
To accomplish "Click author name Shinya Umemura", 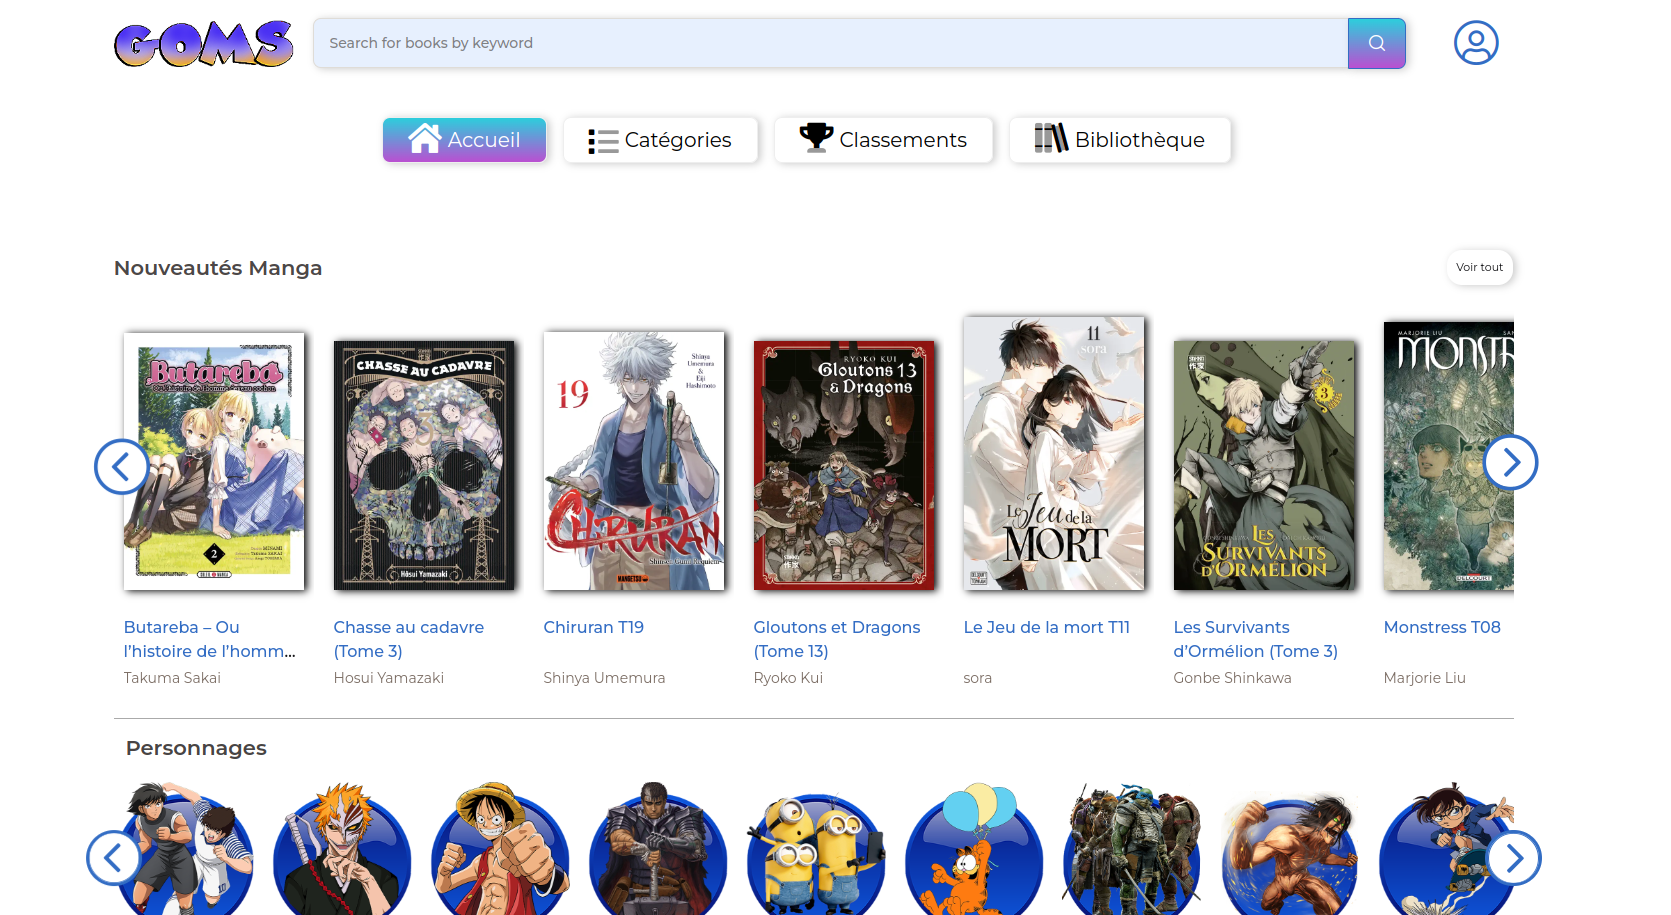I will coord(604,678).
